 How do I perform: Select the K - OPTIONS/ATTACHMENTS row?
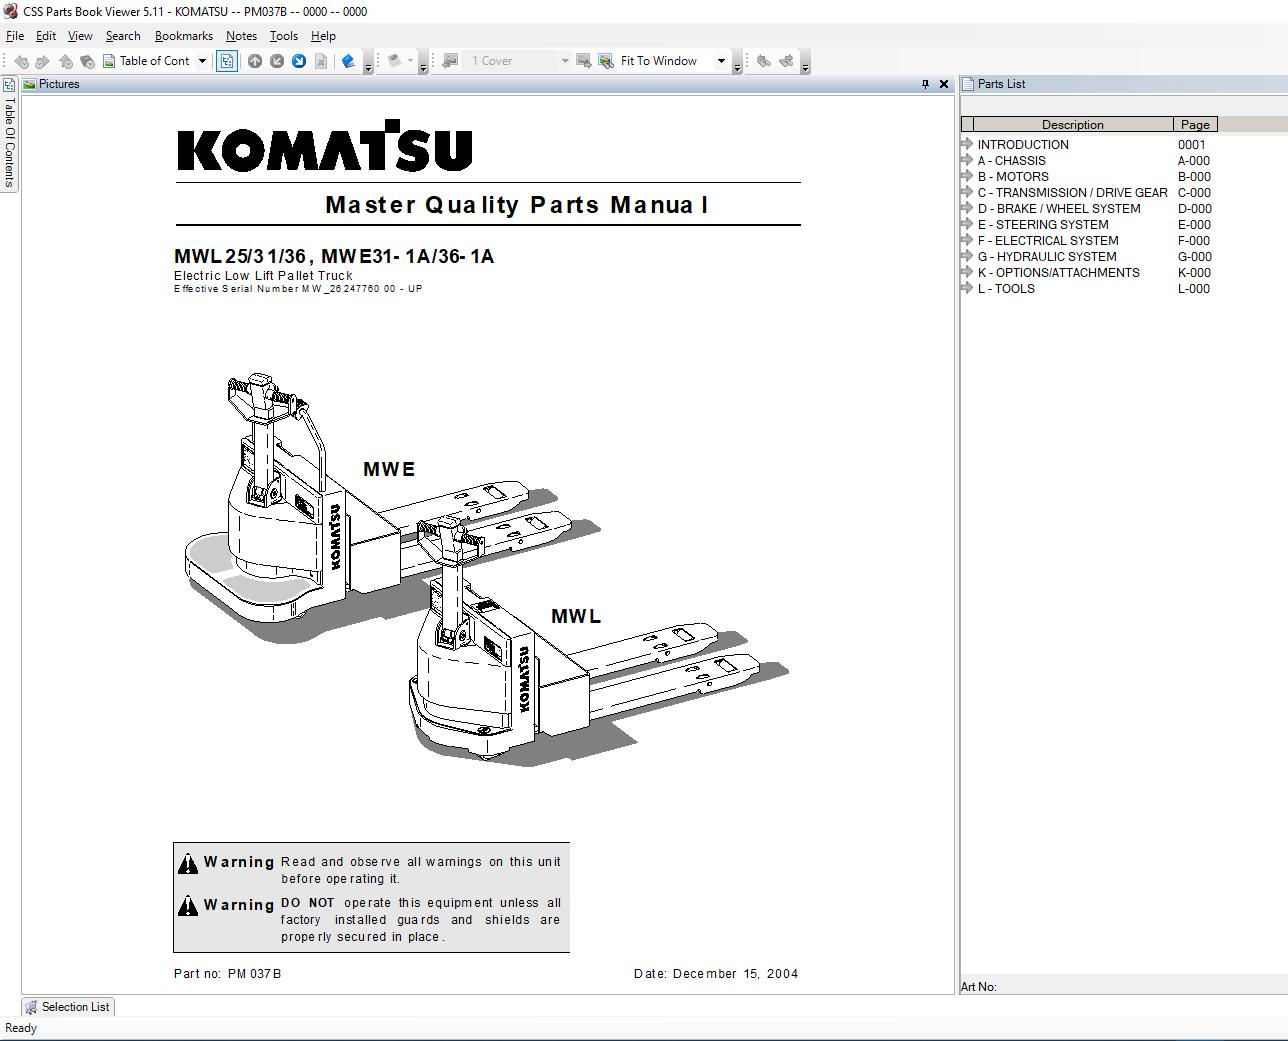tap(1089, 272)
